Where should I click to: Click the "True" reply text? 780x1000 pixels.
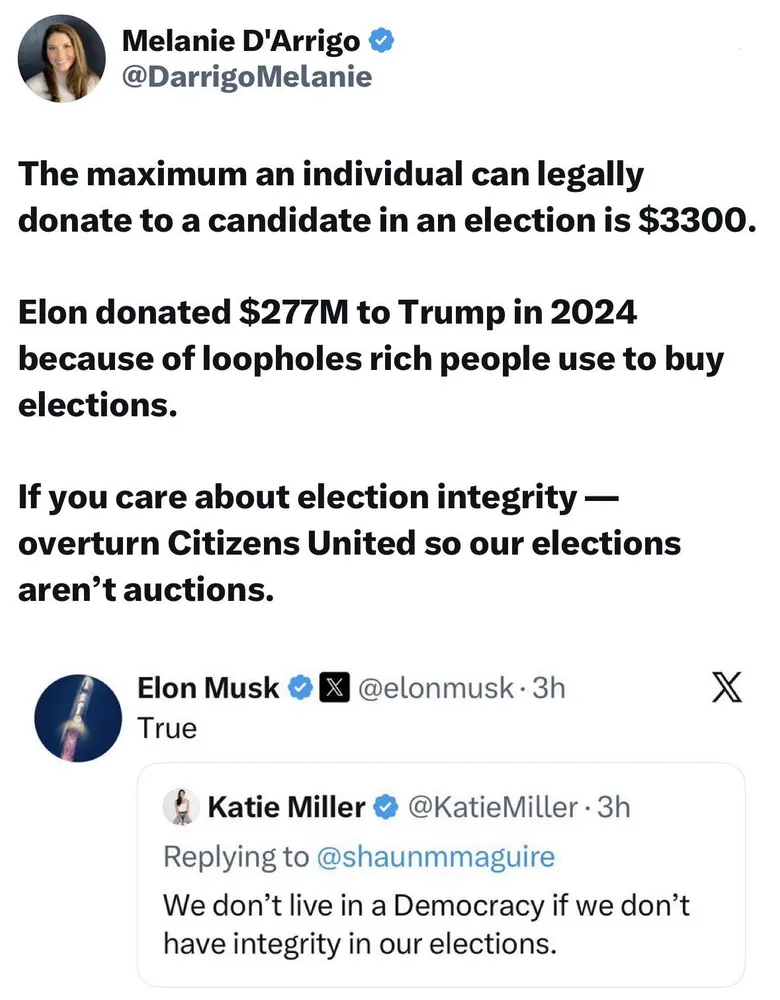[166, 728]
